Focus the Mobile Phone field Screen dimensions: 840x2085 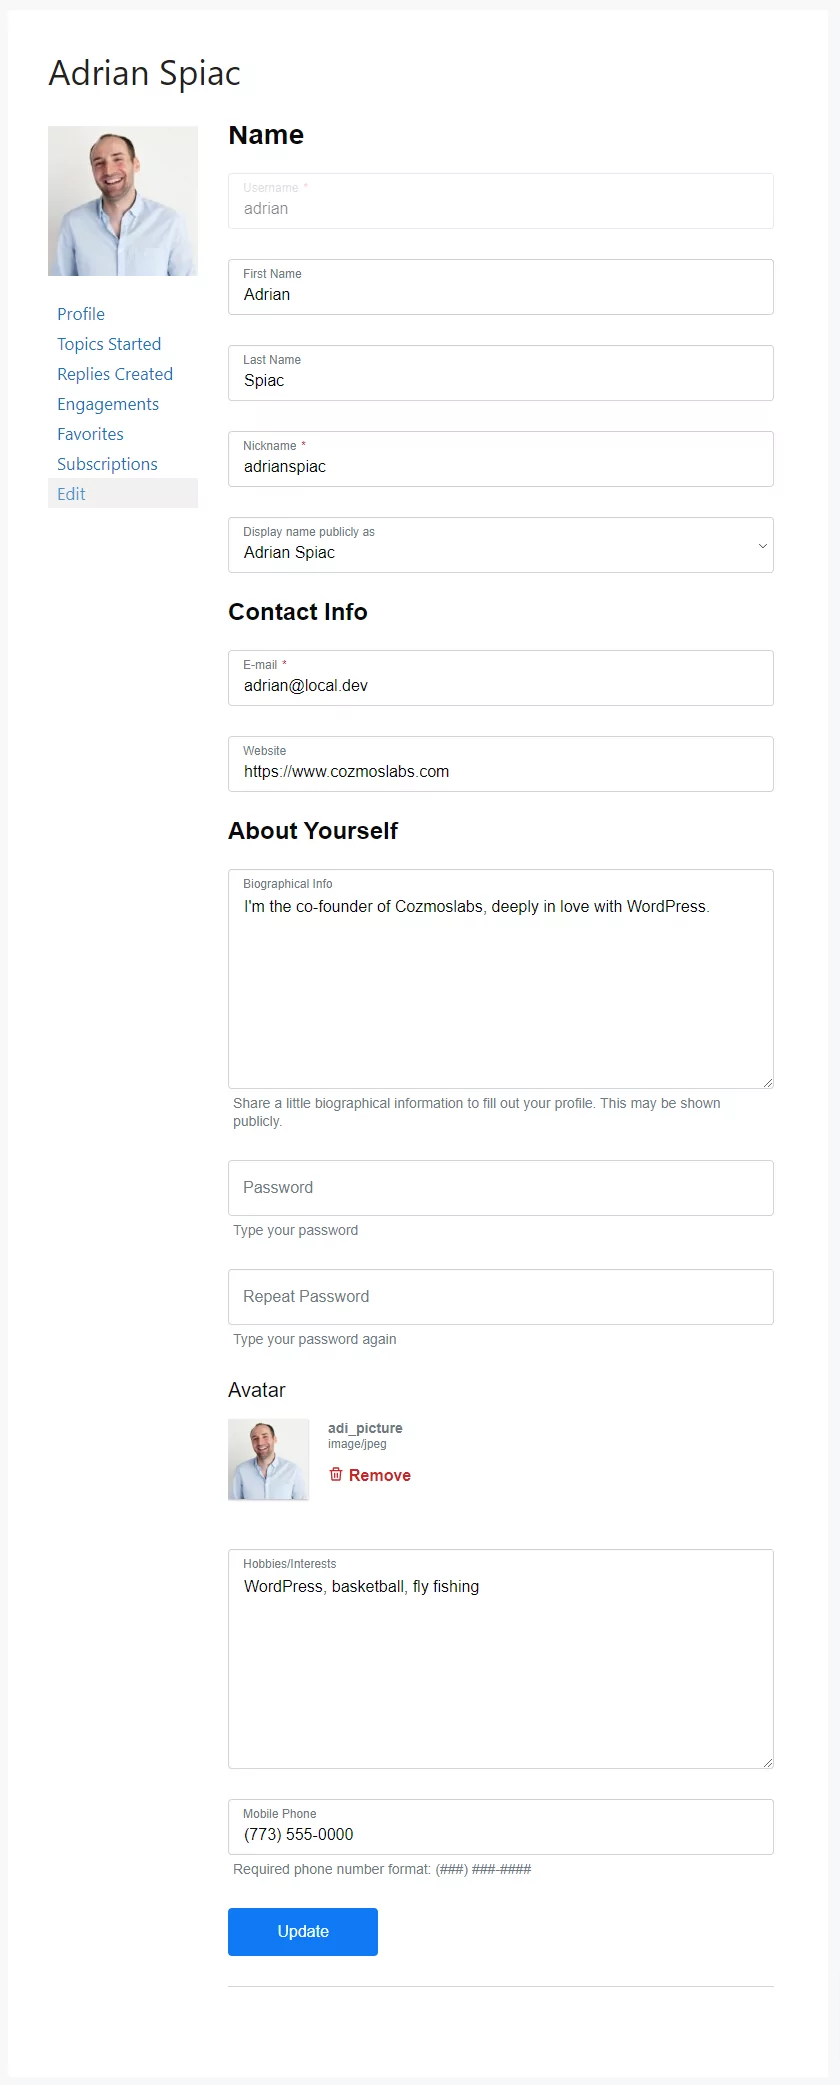[x=500, y=1835]
